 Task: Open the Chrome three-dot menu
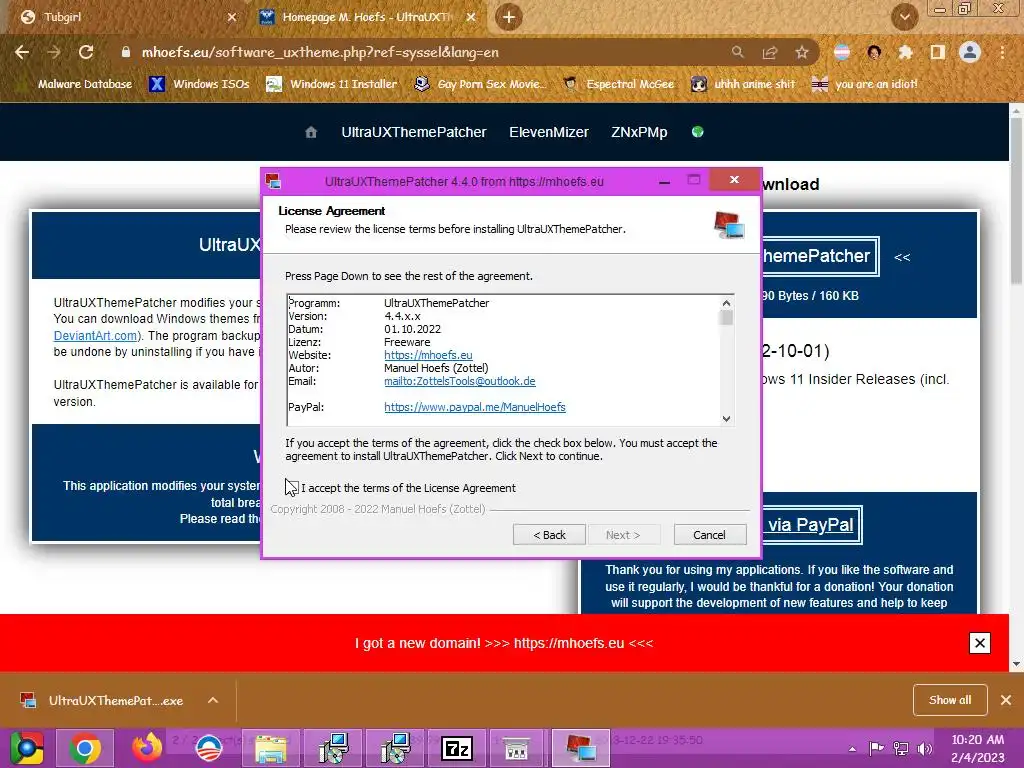[x=1002, y=52]
